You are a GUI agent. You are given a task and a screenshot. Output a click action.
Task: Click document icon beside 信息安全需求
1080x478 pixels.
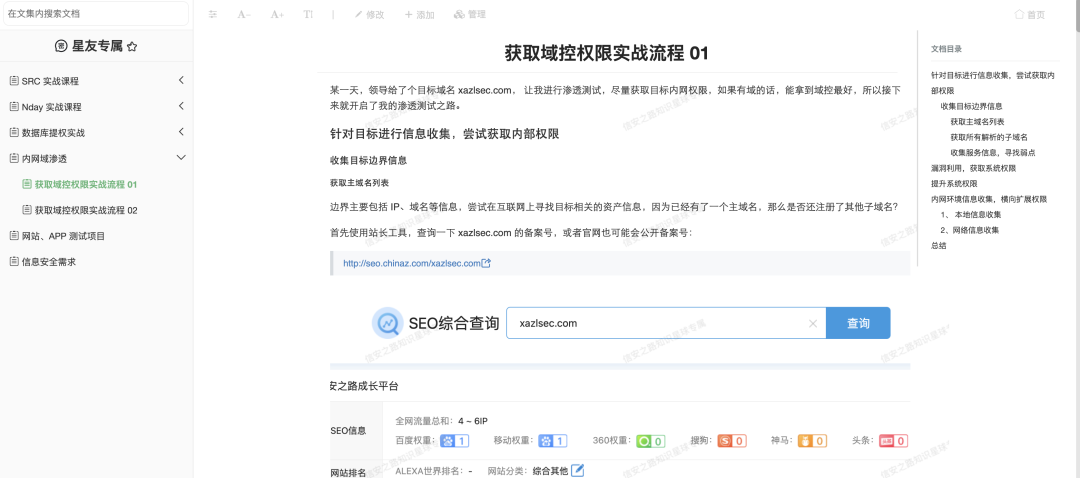(14, 262)
